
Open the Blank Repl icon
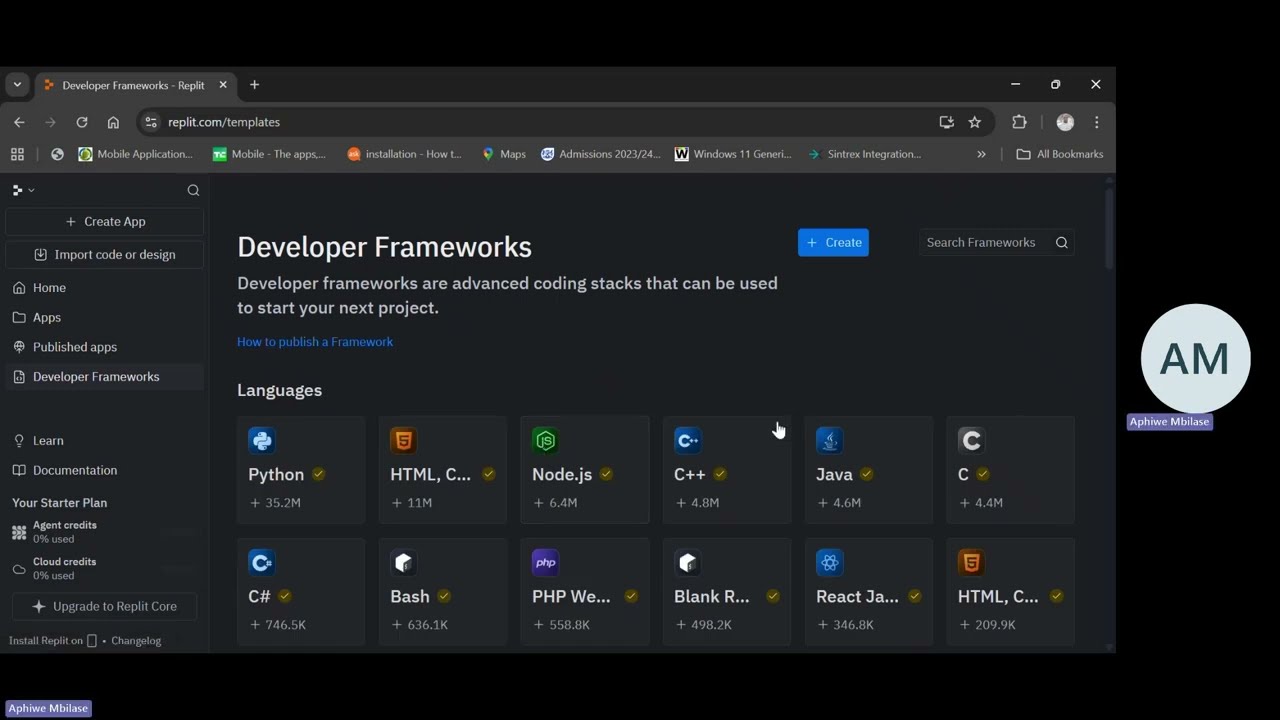(x=687, y=563)
